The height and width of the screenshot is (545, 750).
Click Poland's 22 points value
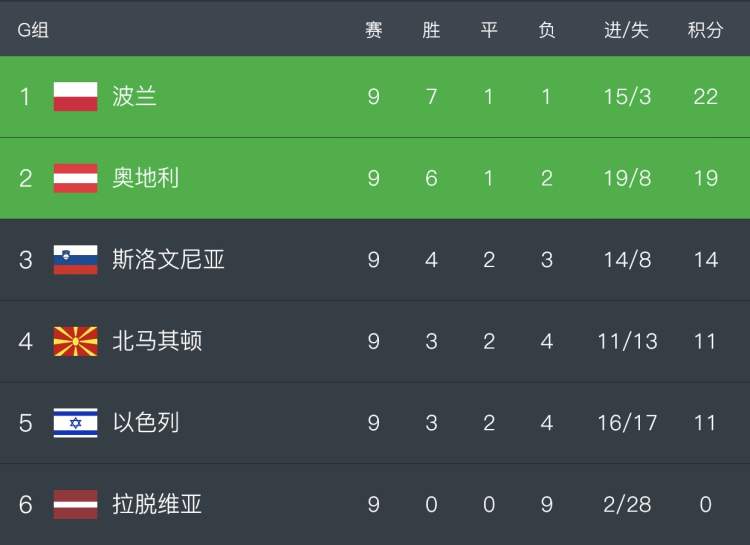(x=706, y=97)
